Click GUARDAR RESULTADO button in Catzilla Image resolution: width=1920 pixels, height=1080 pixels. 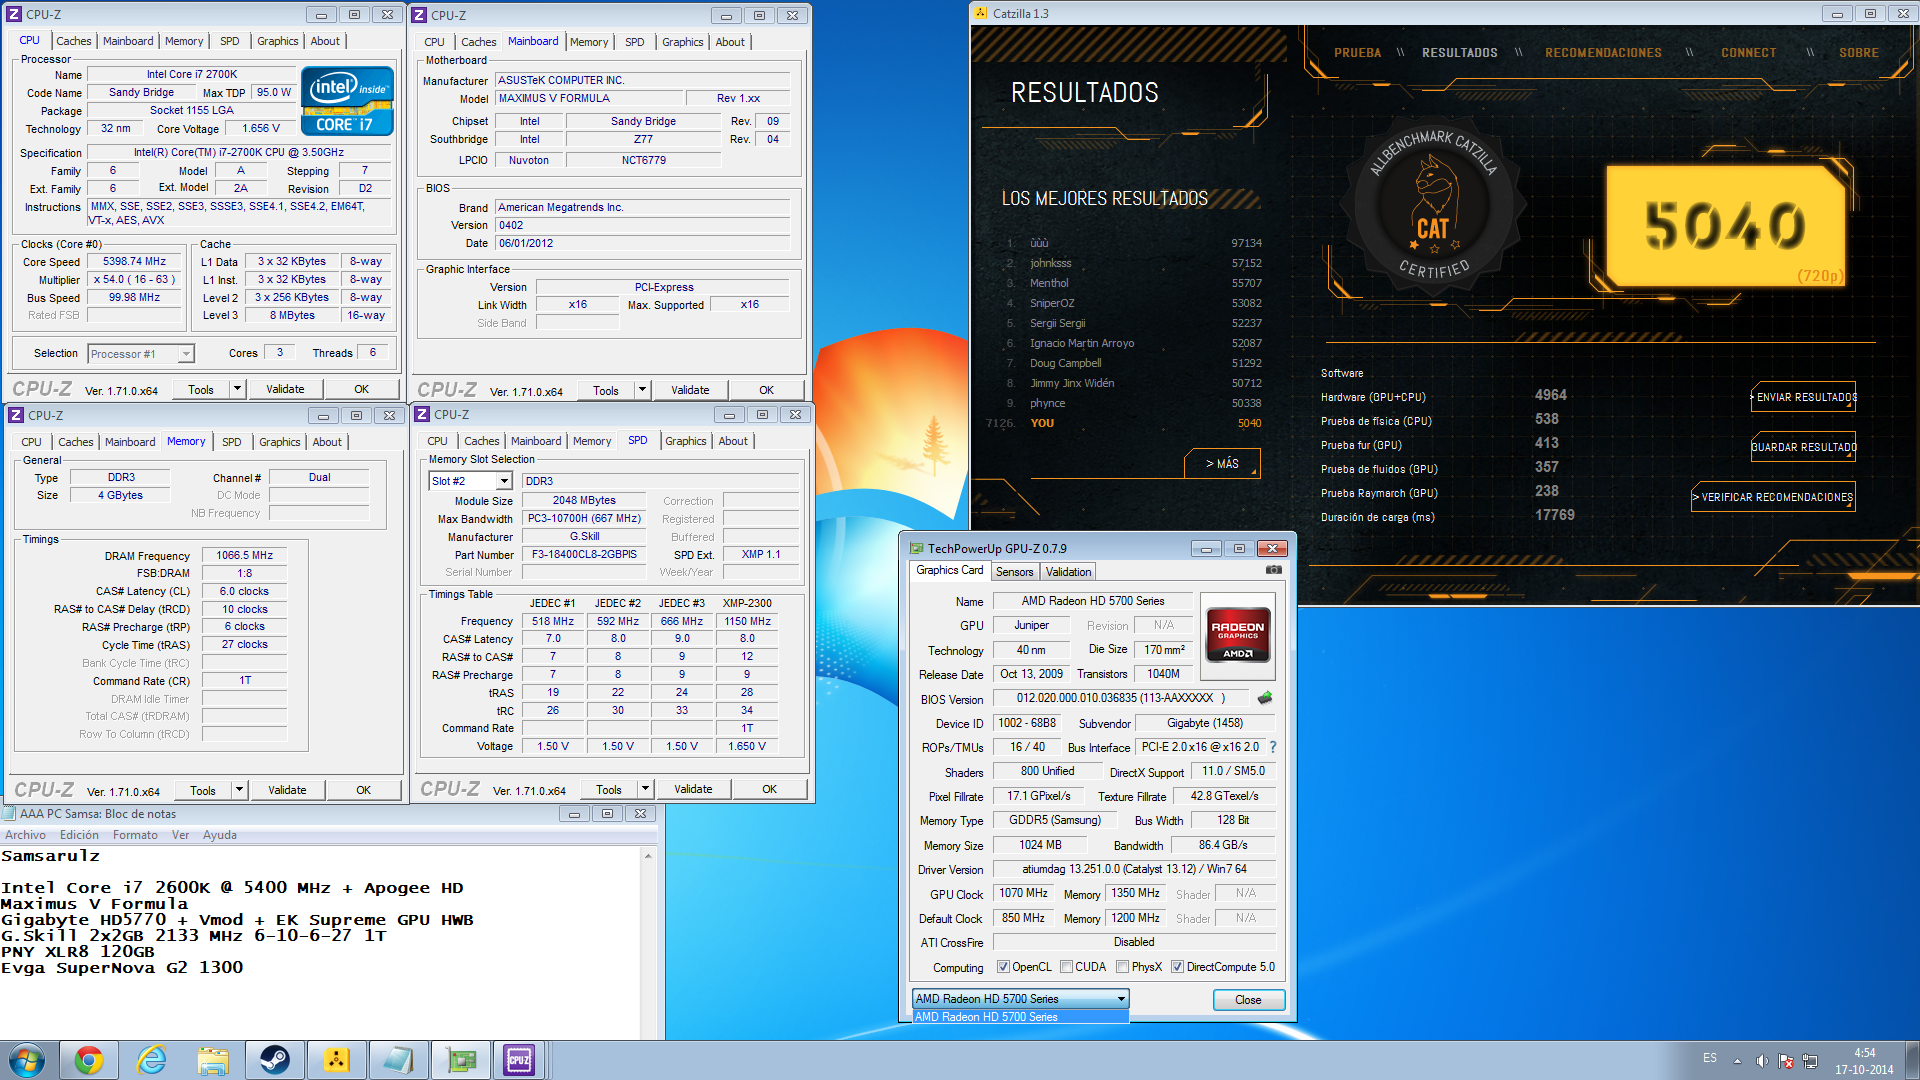tap(1804, 447)
